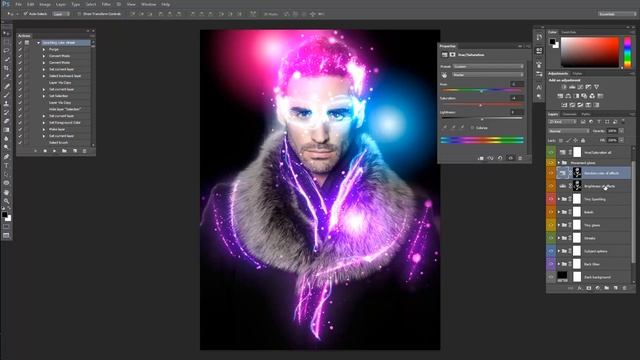This screenshot has width=640, height=360.
Task: Click the Opacity value field in Layers panel
Action: point(612,131)
